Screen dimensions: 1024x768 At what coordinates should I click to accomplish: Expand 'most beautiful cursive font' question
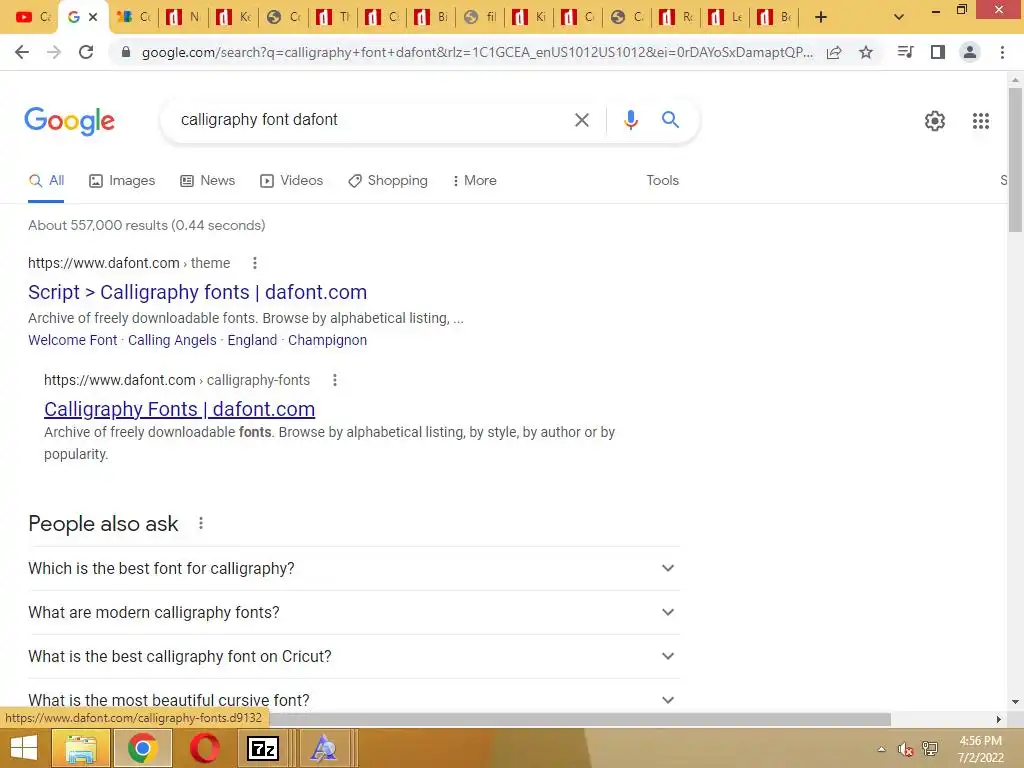354,698
